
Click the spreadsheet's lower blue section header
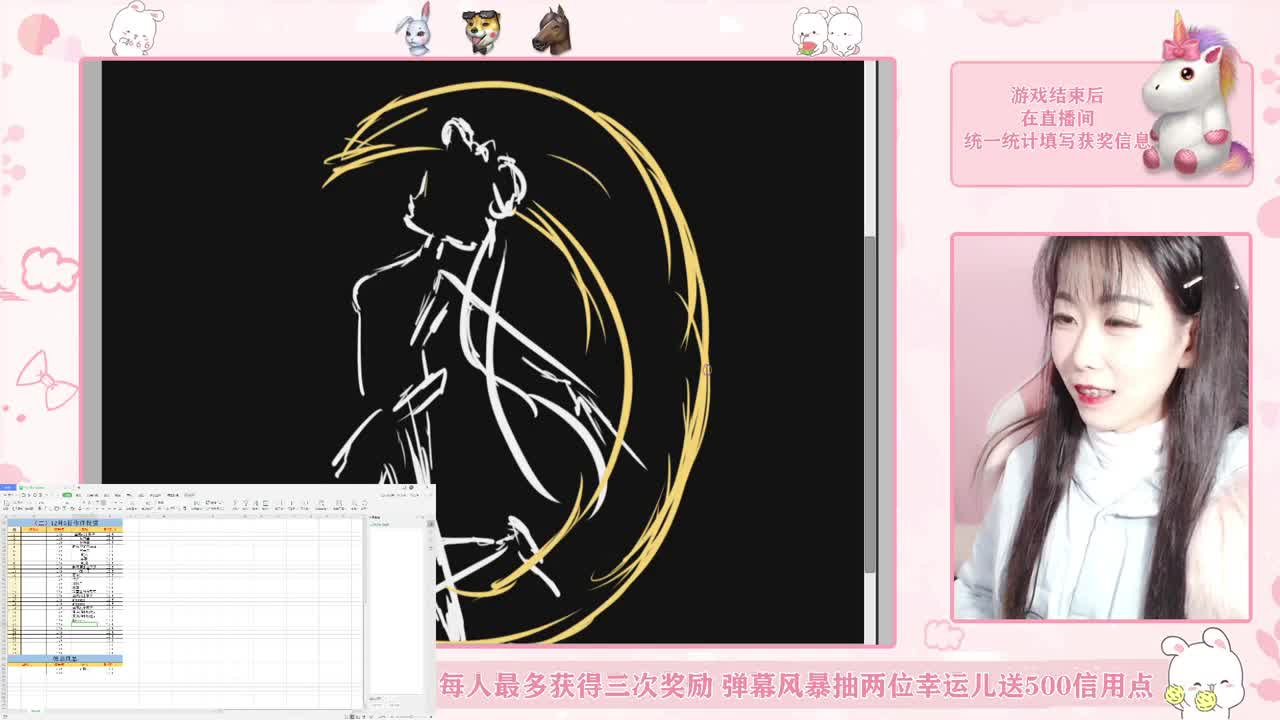tap(65, 659)
